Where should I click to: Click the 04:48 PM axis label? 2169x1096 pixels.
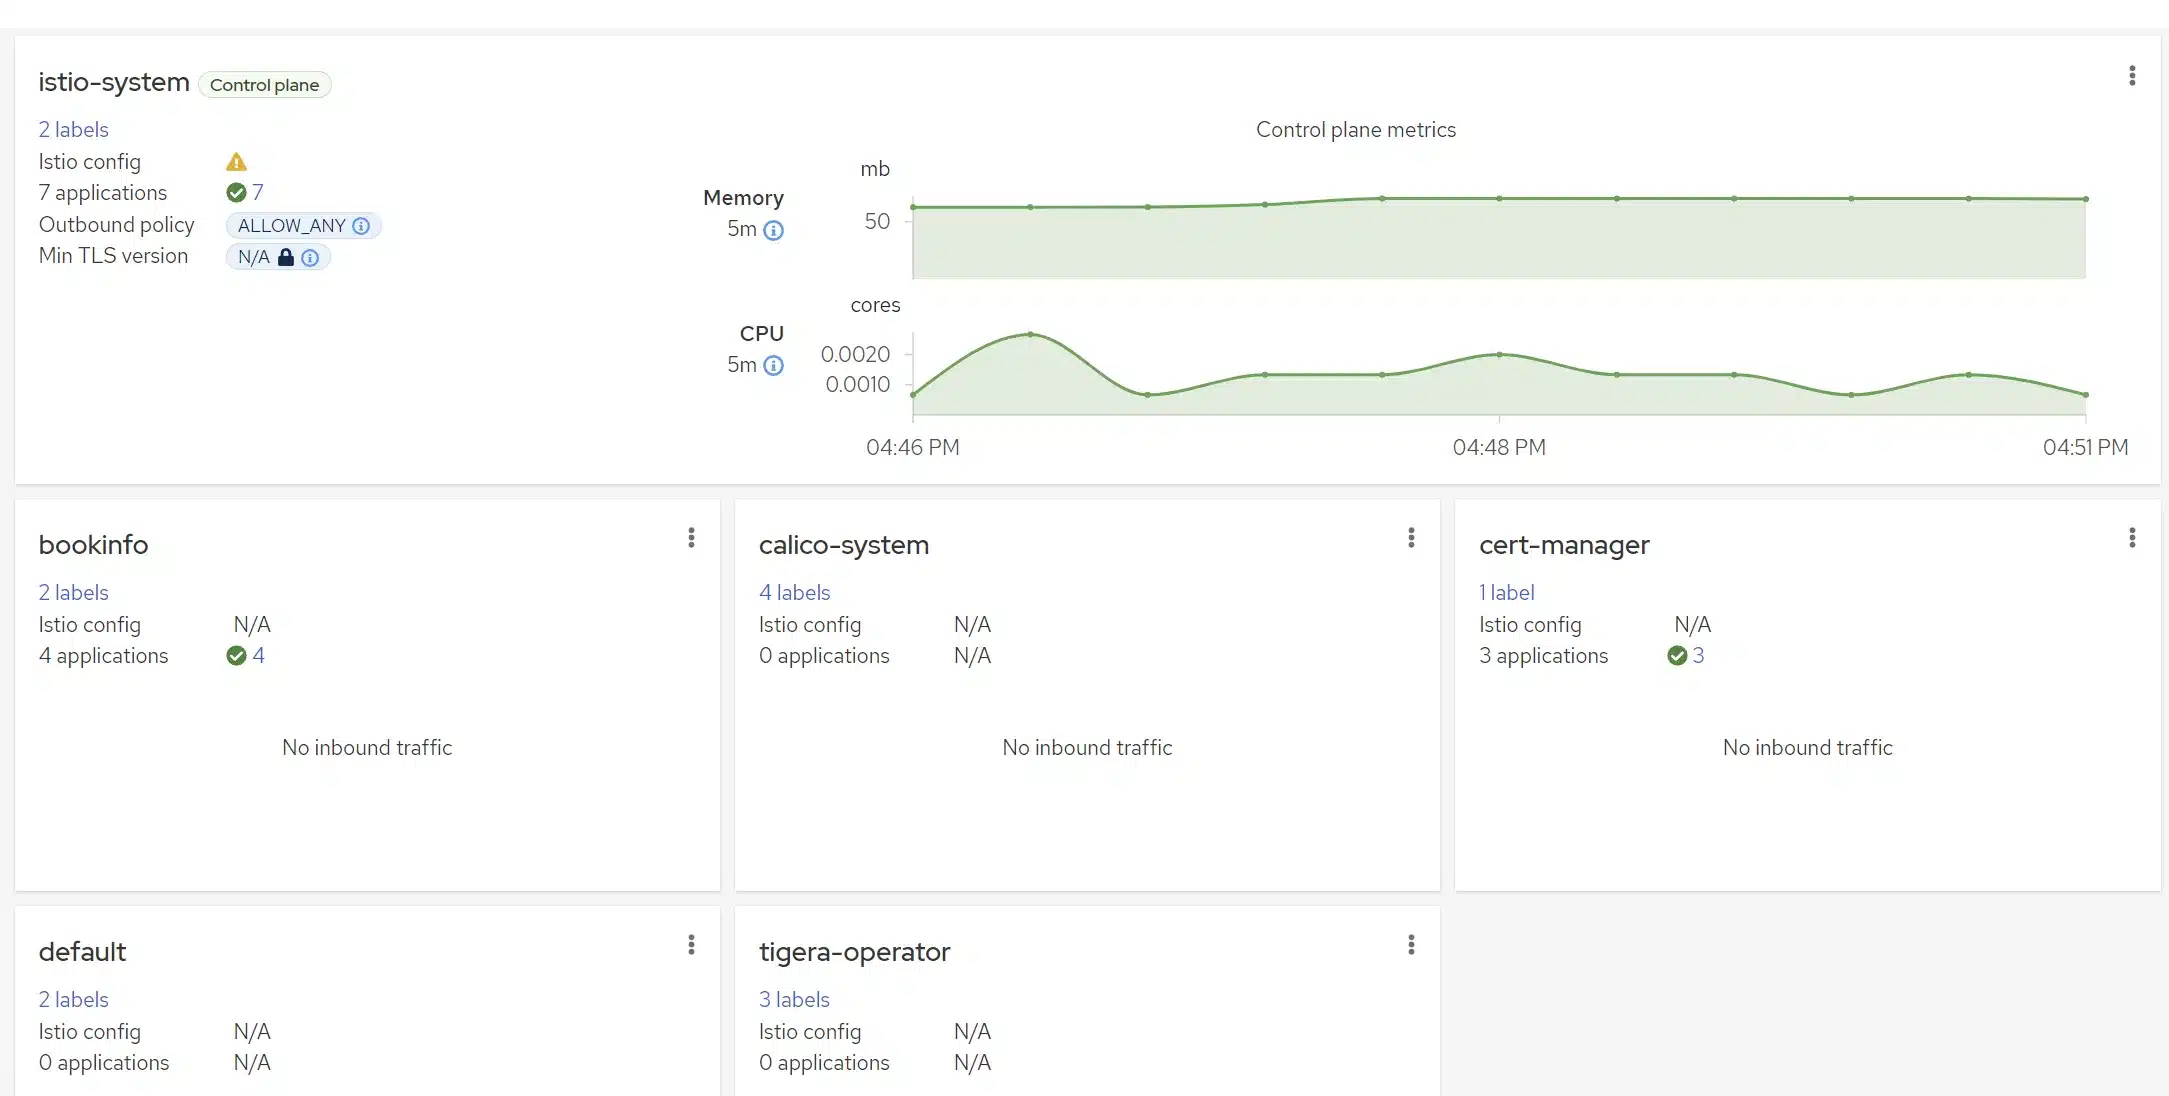pyautogui.click(x=1499, y=447)
